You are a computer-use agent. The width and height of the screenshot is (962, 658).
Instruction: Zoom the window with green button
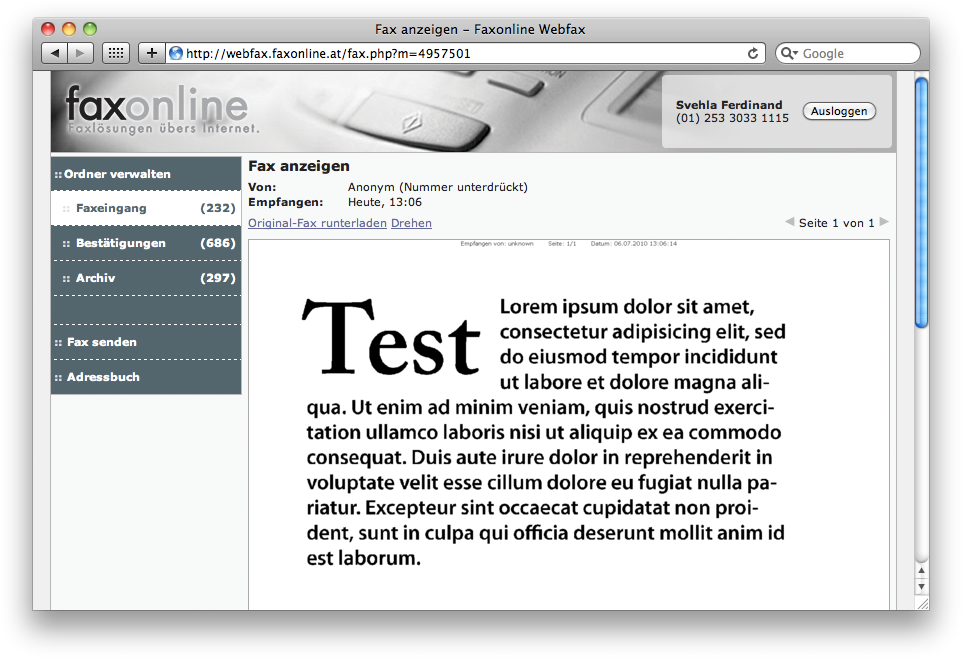(90, 29)
